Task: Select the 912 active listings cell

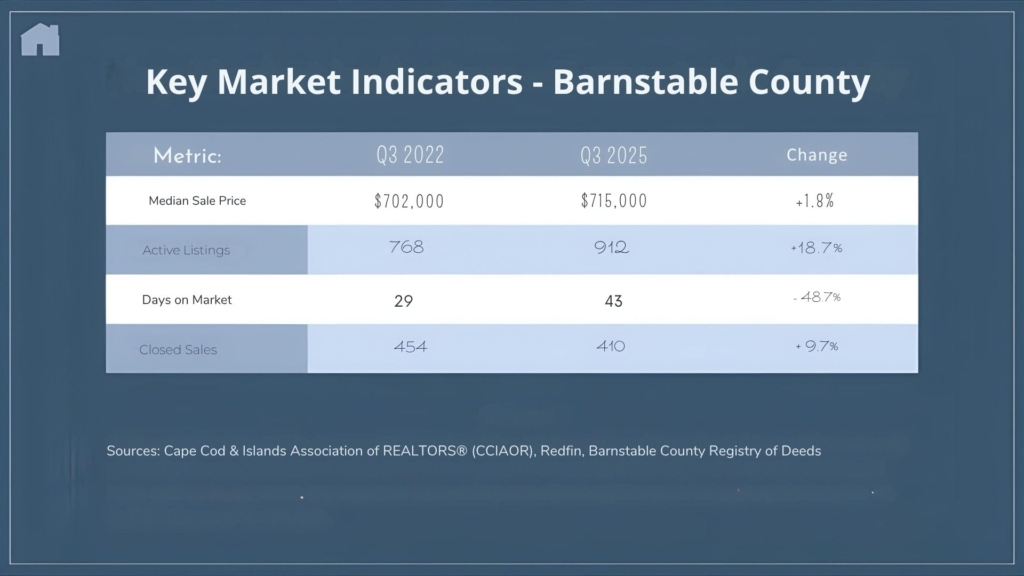Action: click(611, 248)
